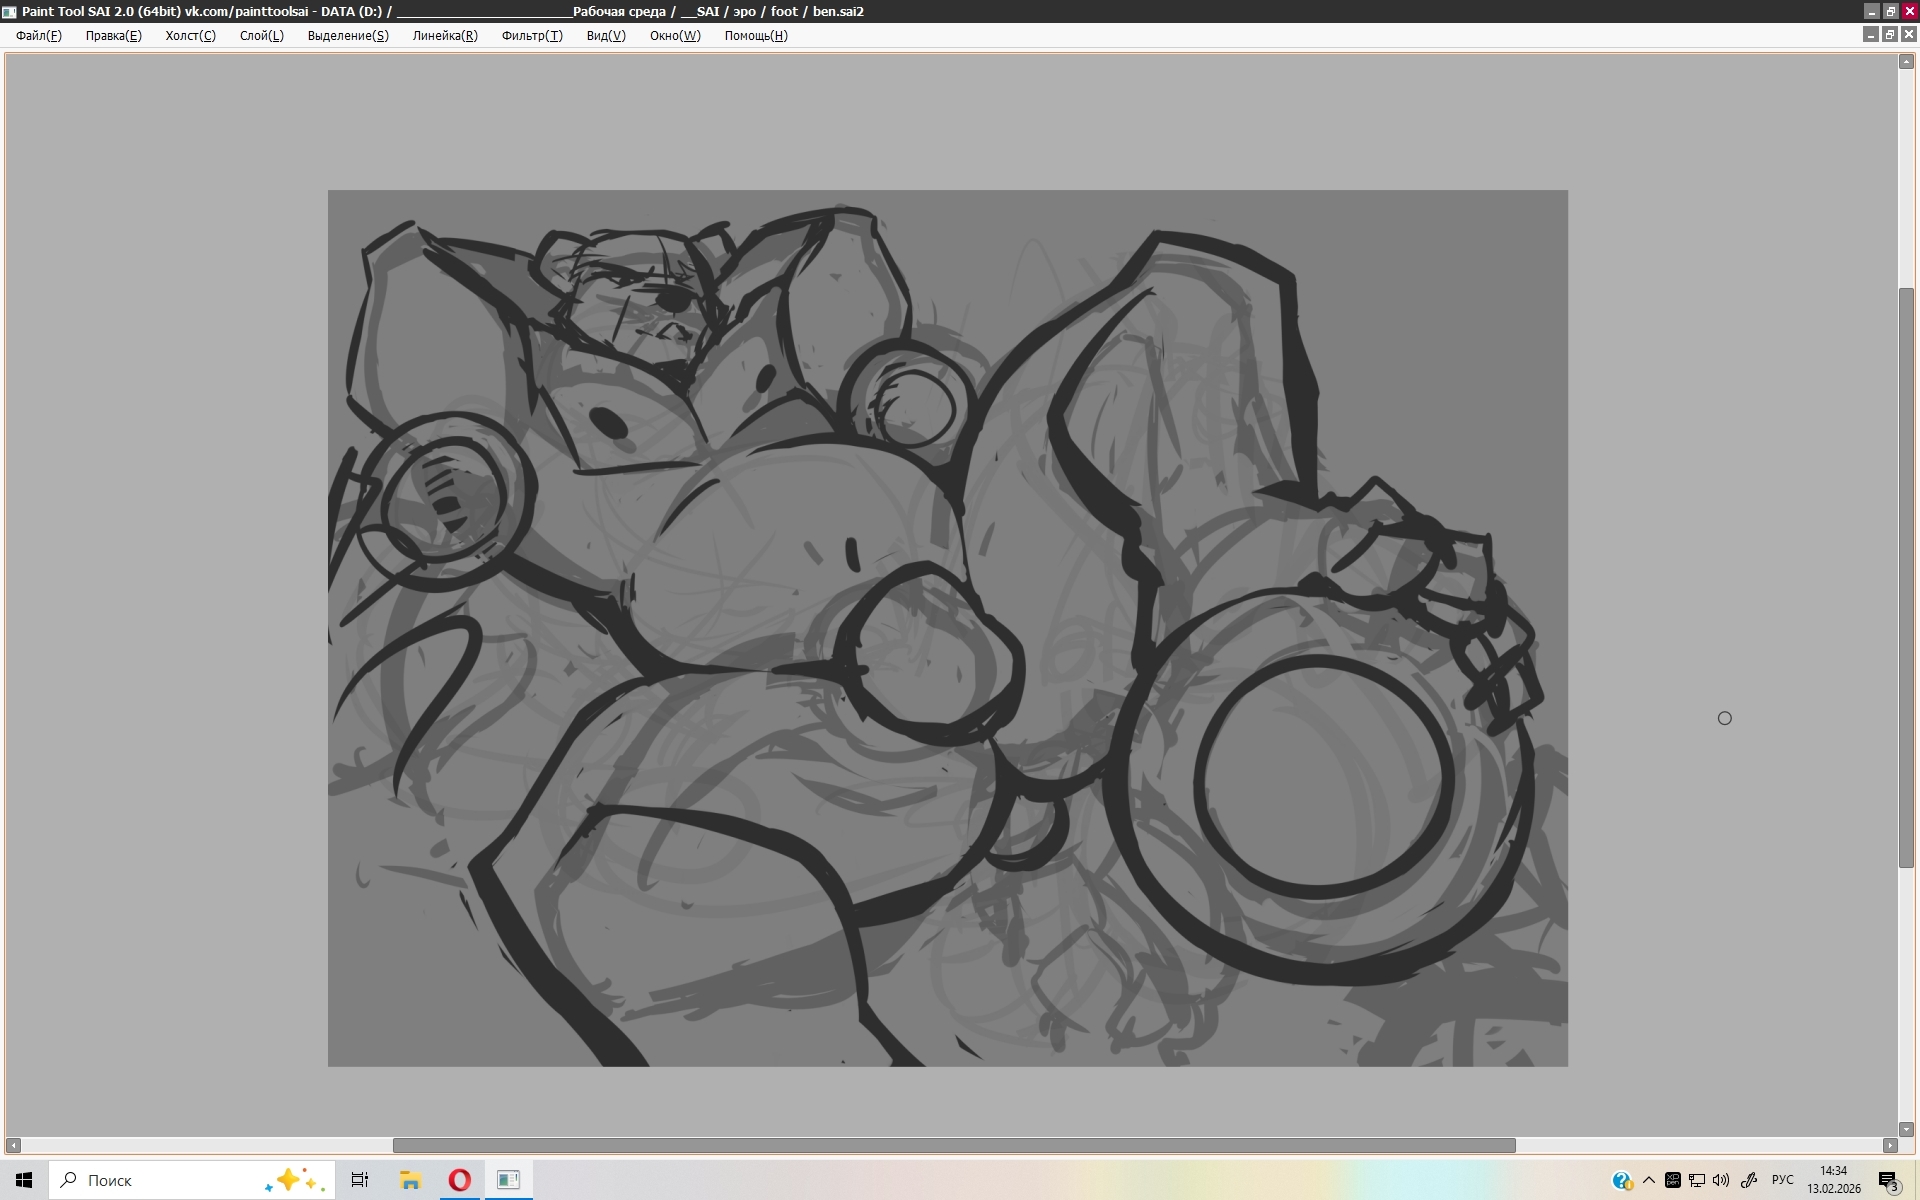Open the Фильтр menu
1920x1200 pixels.
click(x=532, y=36)
